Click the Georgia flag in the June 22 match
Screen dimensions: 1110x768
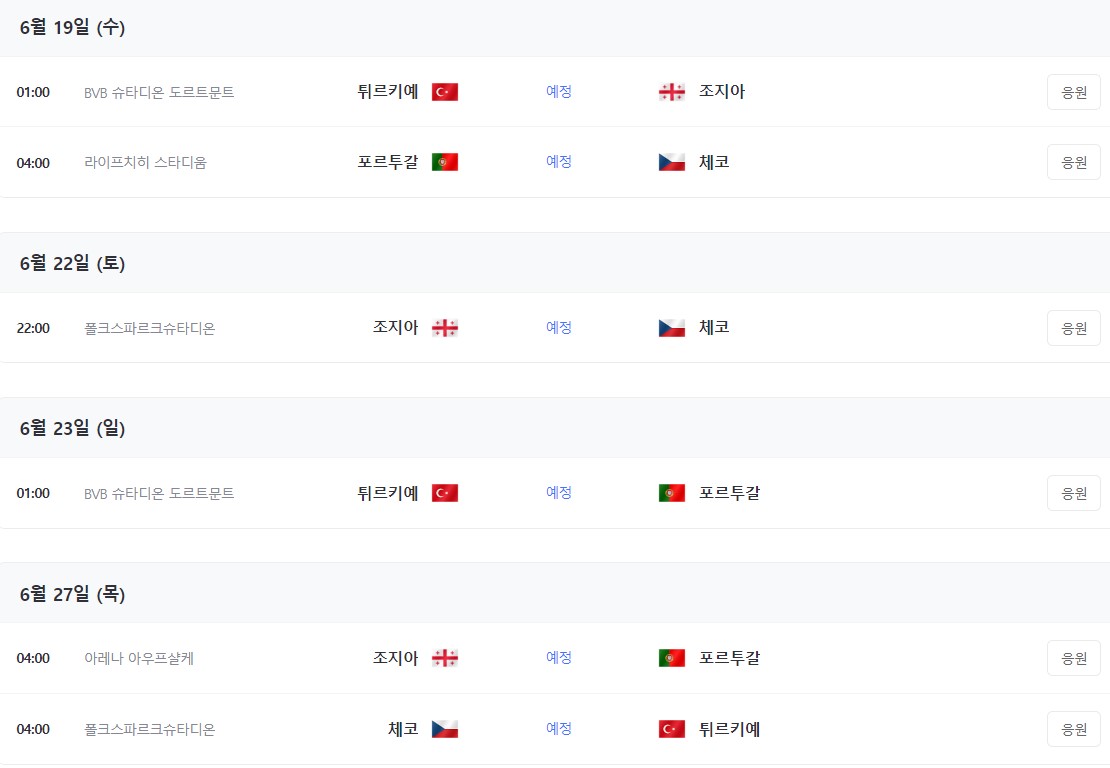click(x=443, y=327)
